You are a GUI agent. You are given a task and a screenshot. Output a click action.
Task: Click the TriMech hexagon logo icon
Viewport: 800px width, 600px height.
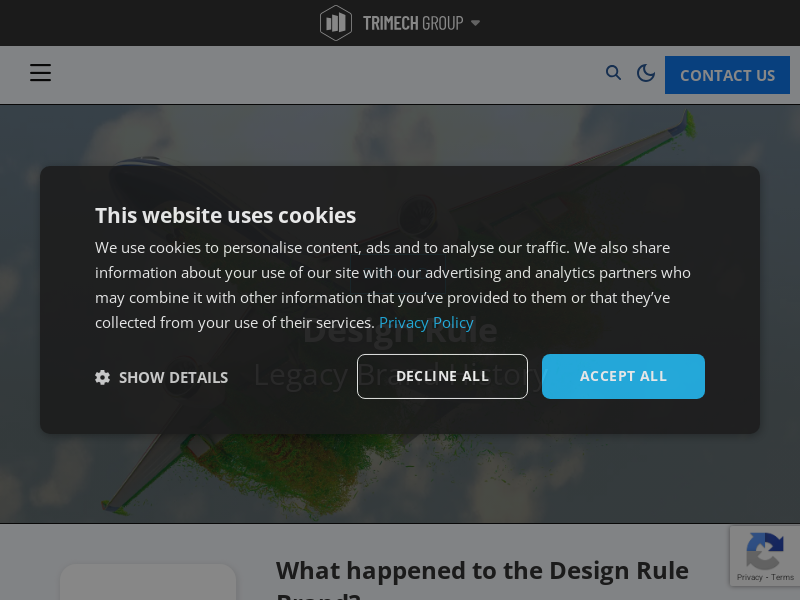336,23
